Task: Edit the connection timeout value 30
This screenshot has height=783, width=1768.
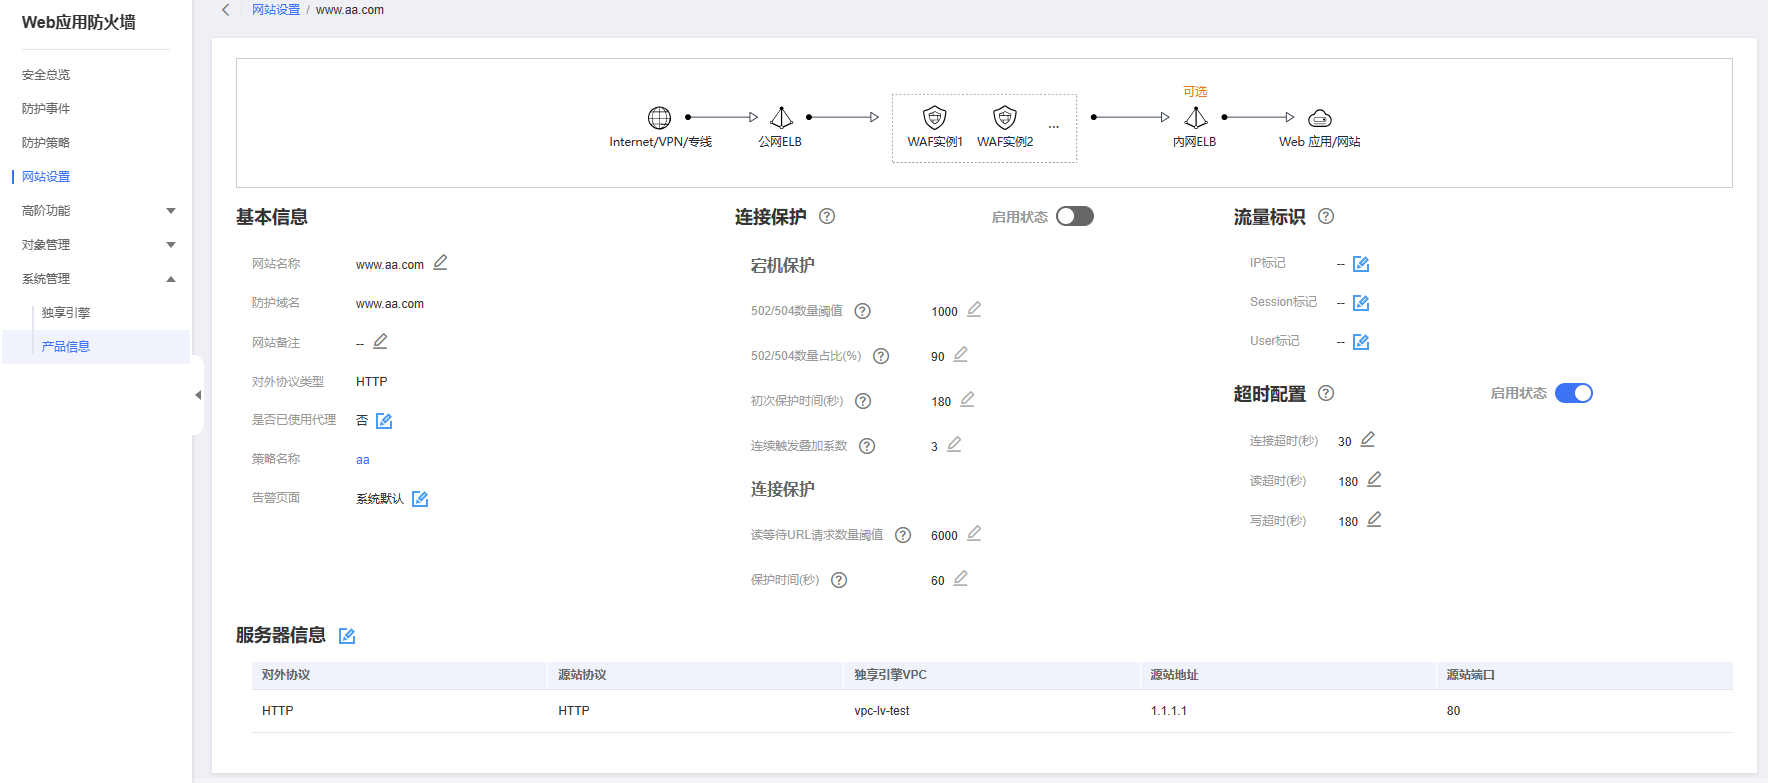Action: tap(1368, 440)
